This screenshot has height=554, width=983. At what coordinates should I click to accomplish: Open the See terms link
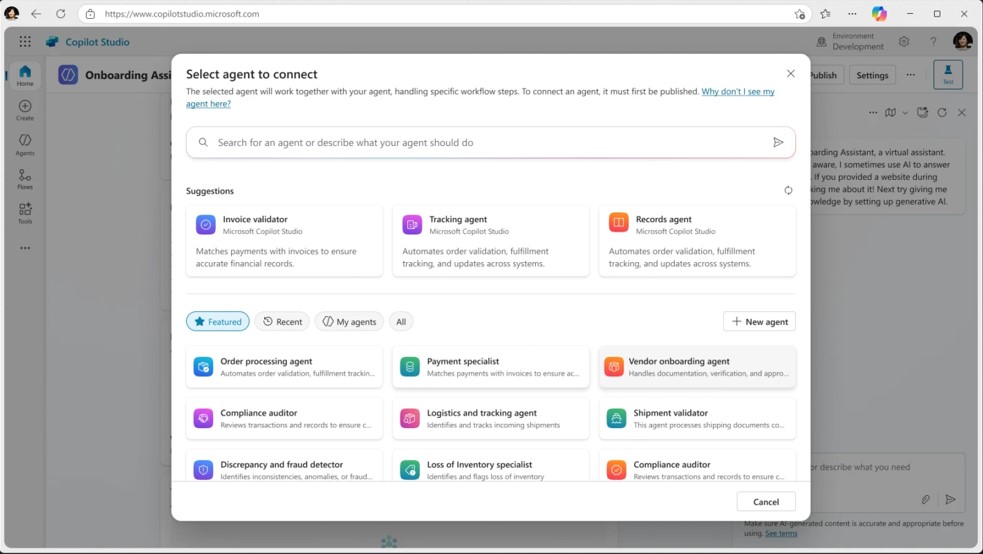pyautogui.click(x=781, y=533)
